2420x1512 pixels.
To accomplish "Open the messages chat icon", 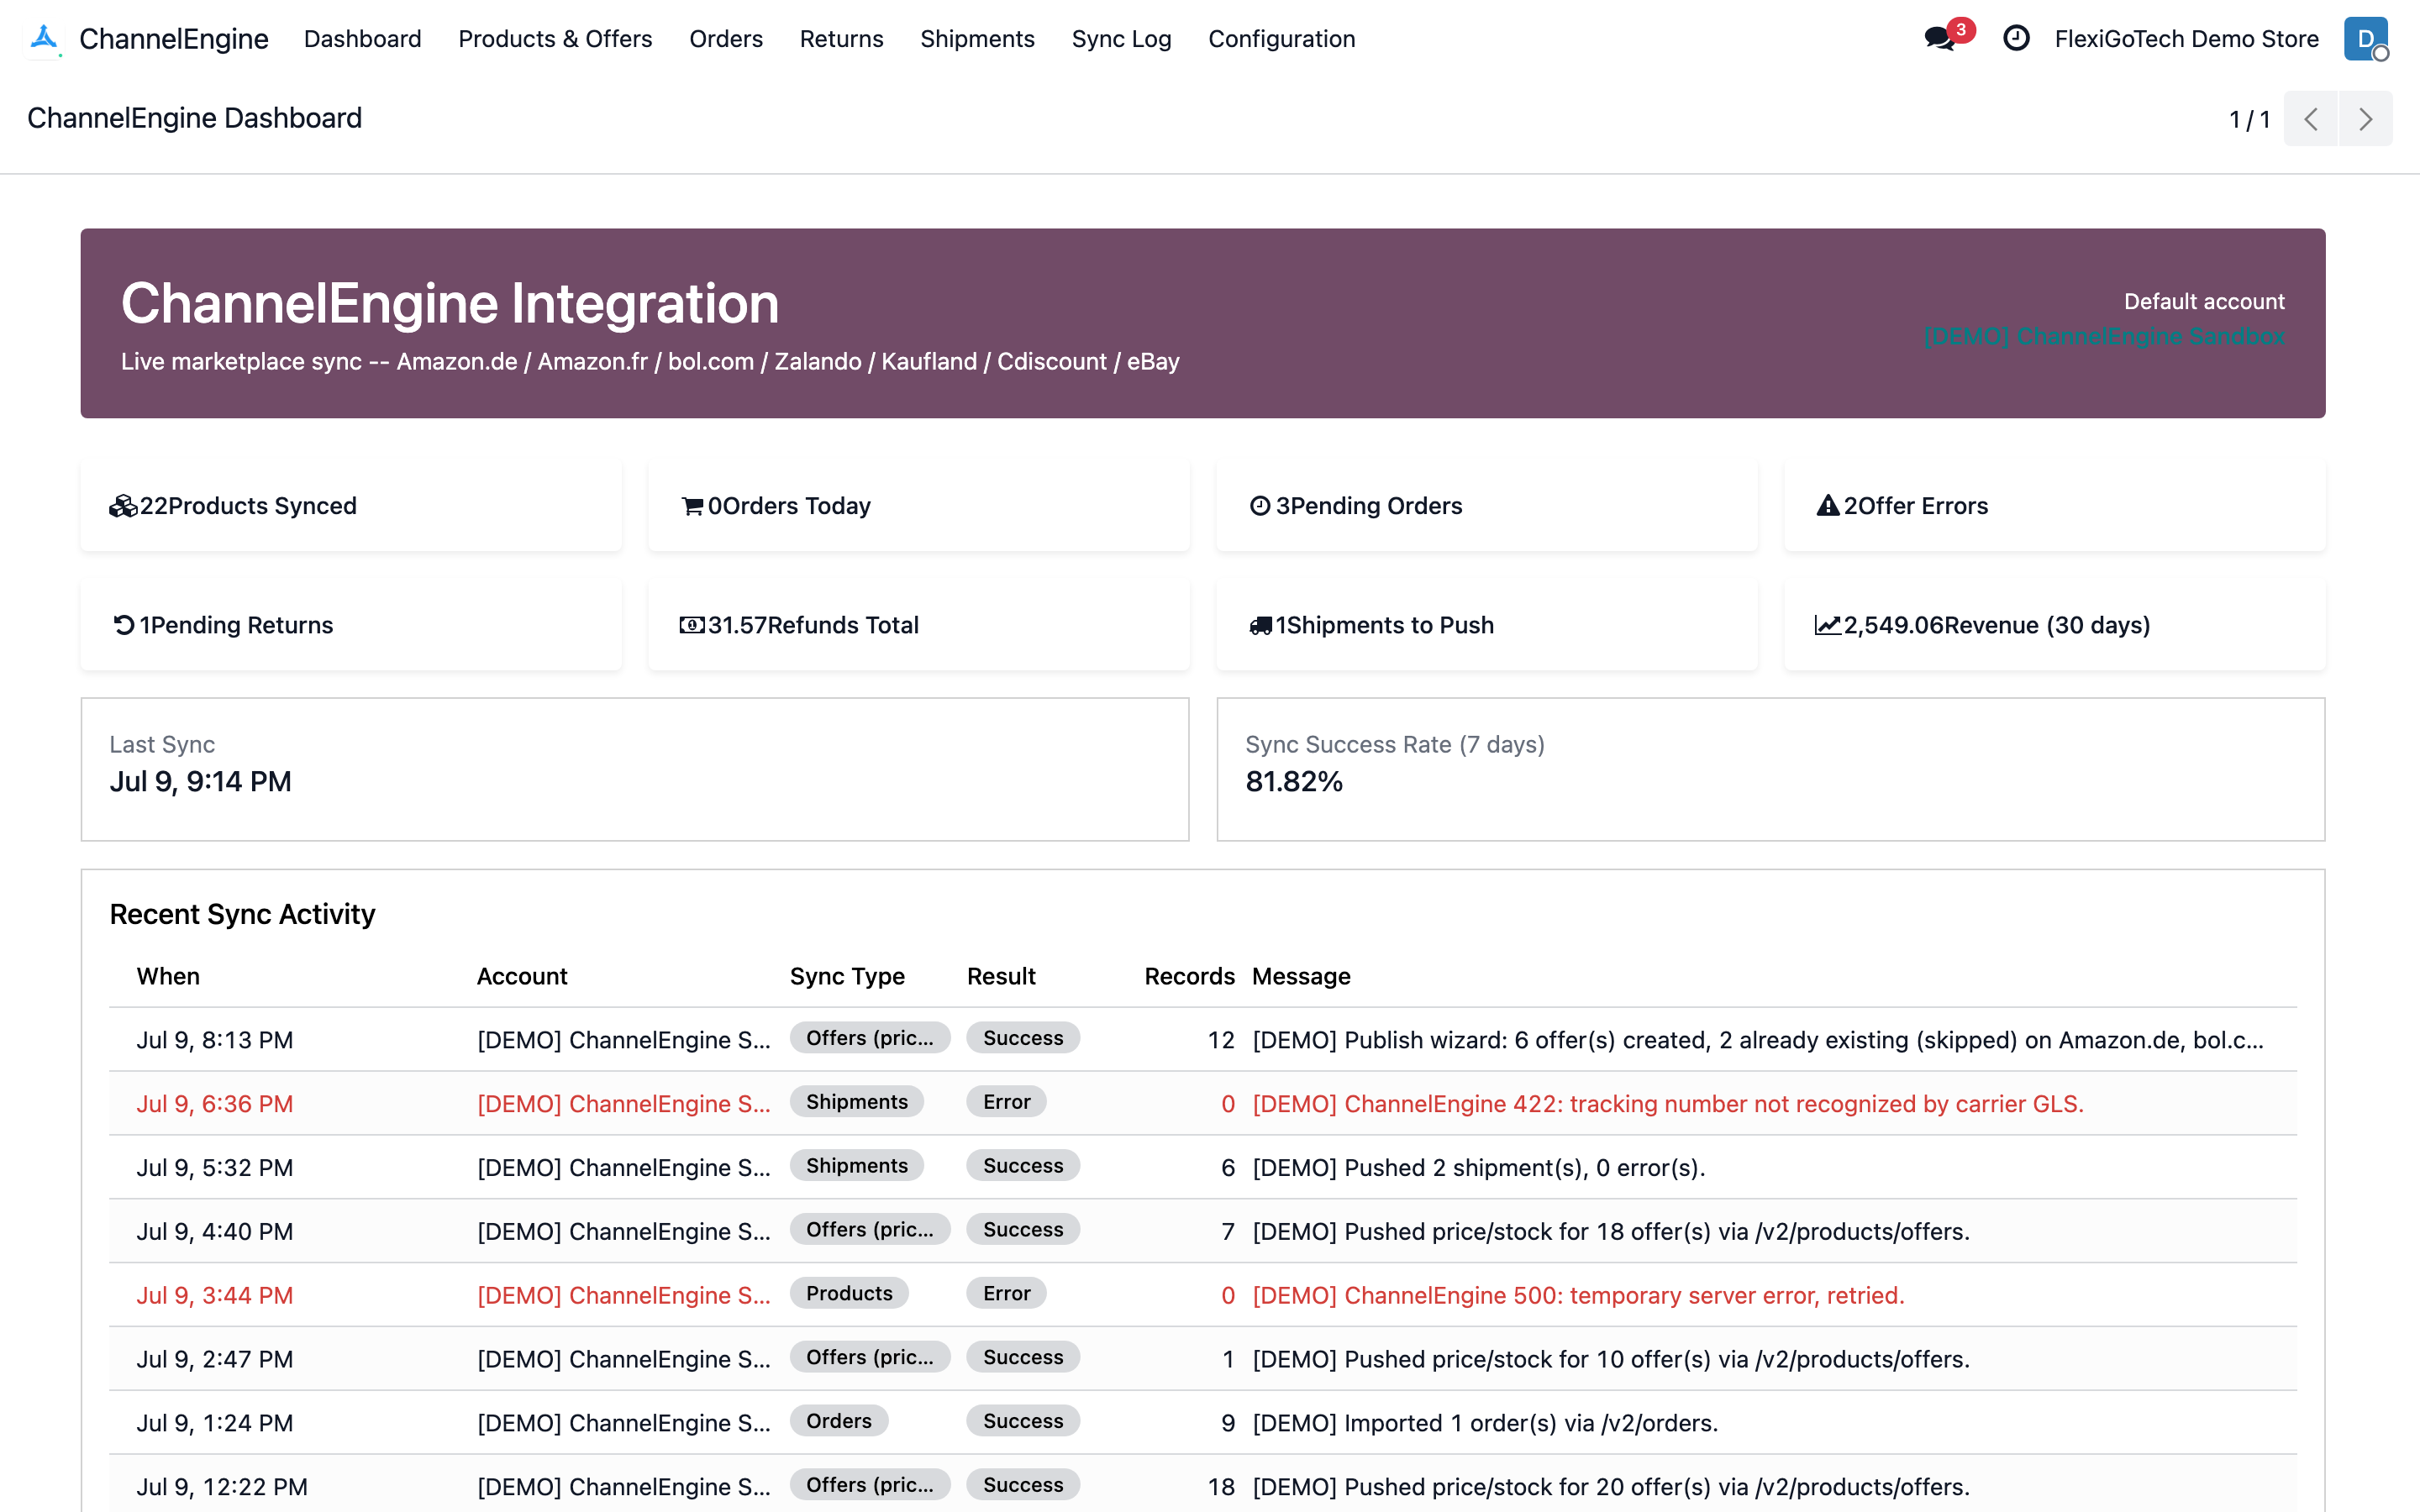I will point(1939,39).
